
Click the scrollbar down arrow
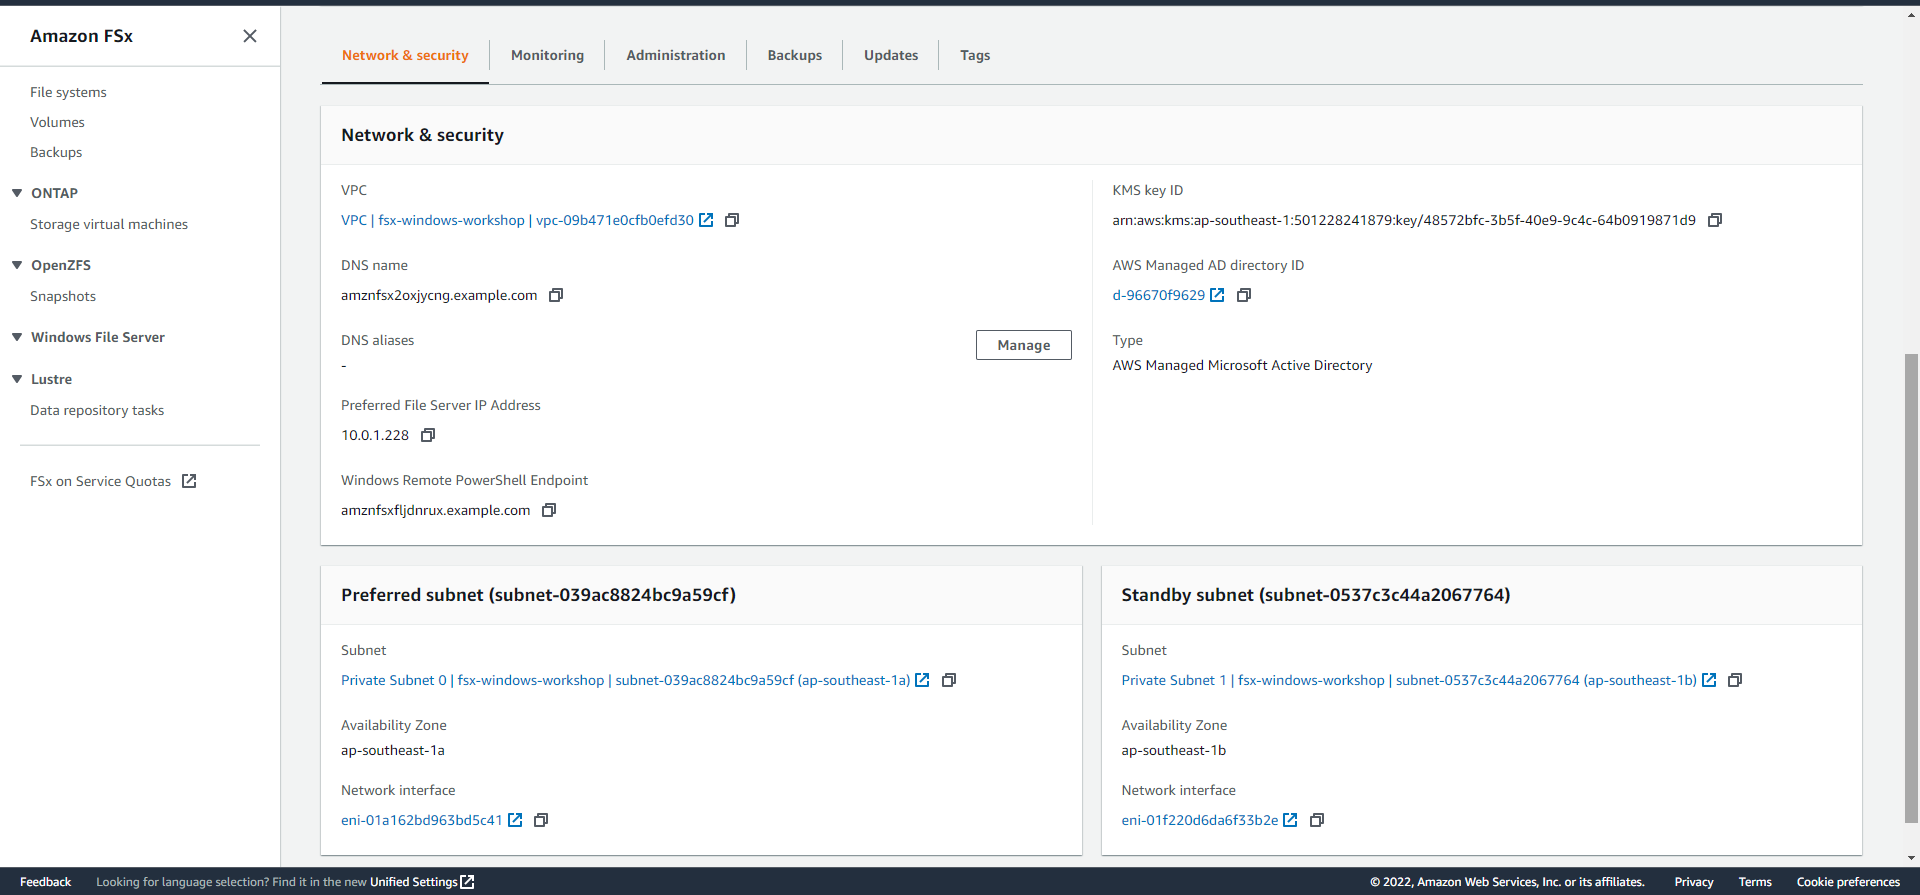[x=1911, y=858]
